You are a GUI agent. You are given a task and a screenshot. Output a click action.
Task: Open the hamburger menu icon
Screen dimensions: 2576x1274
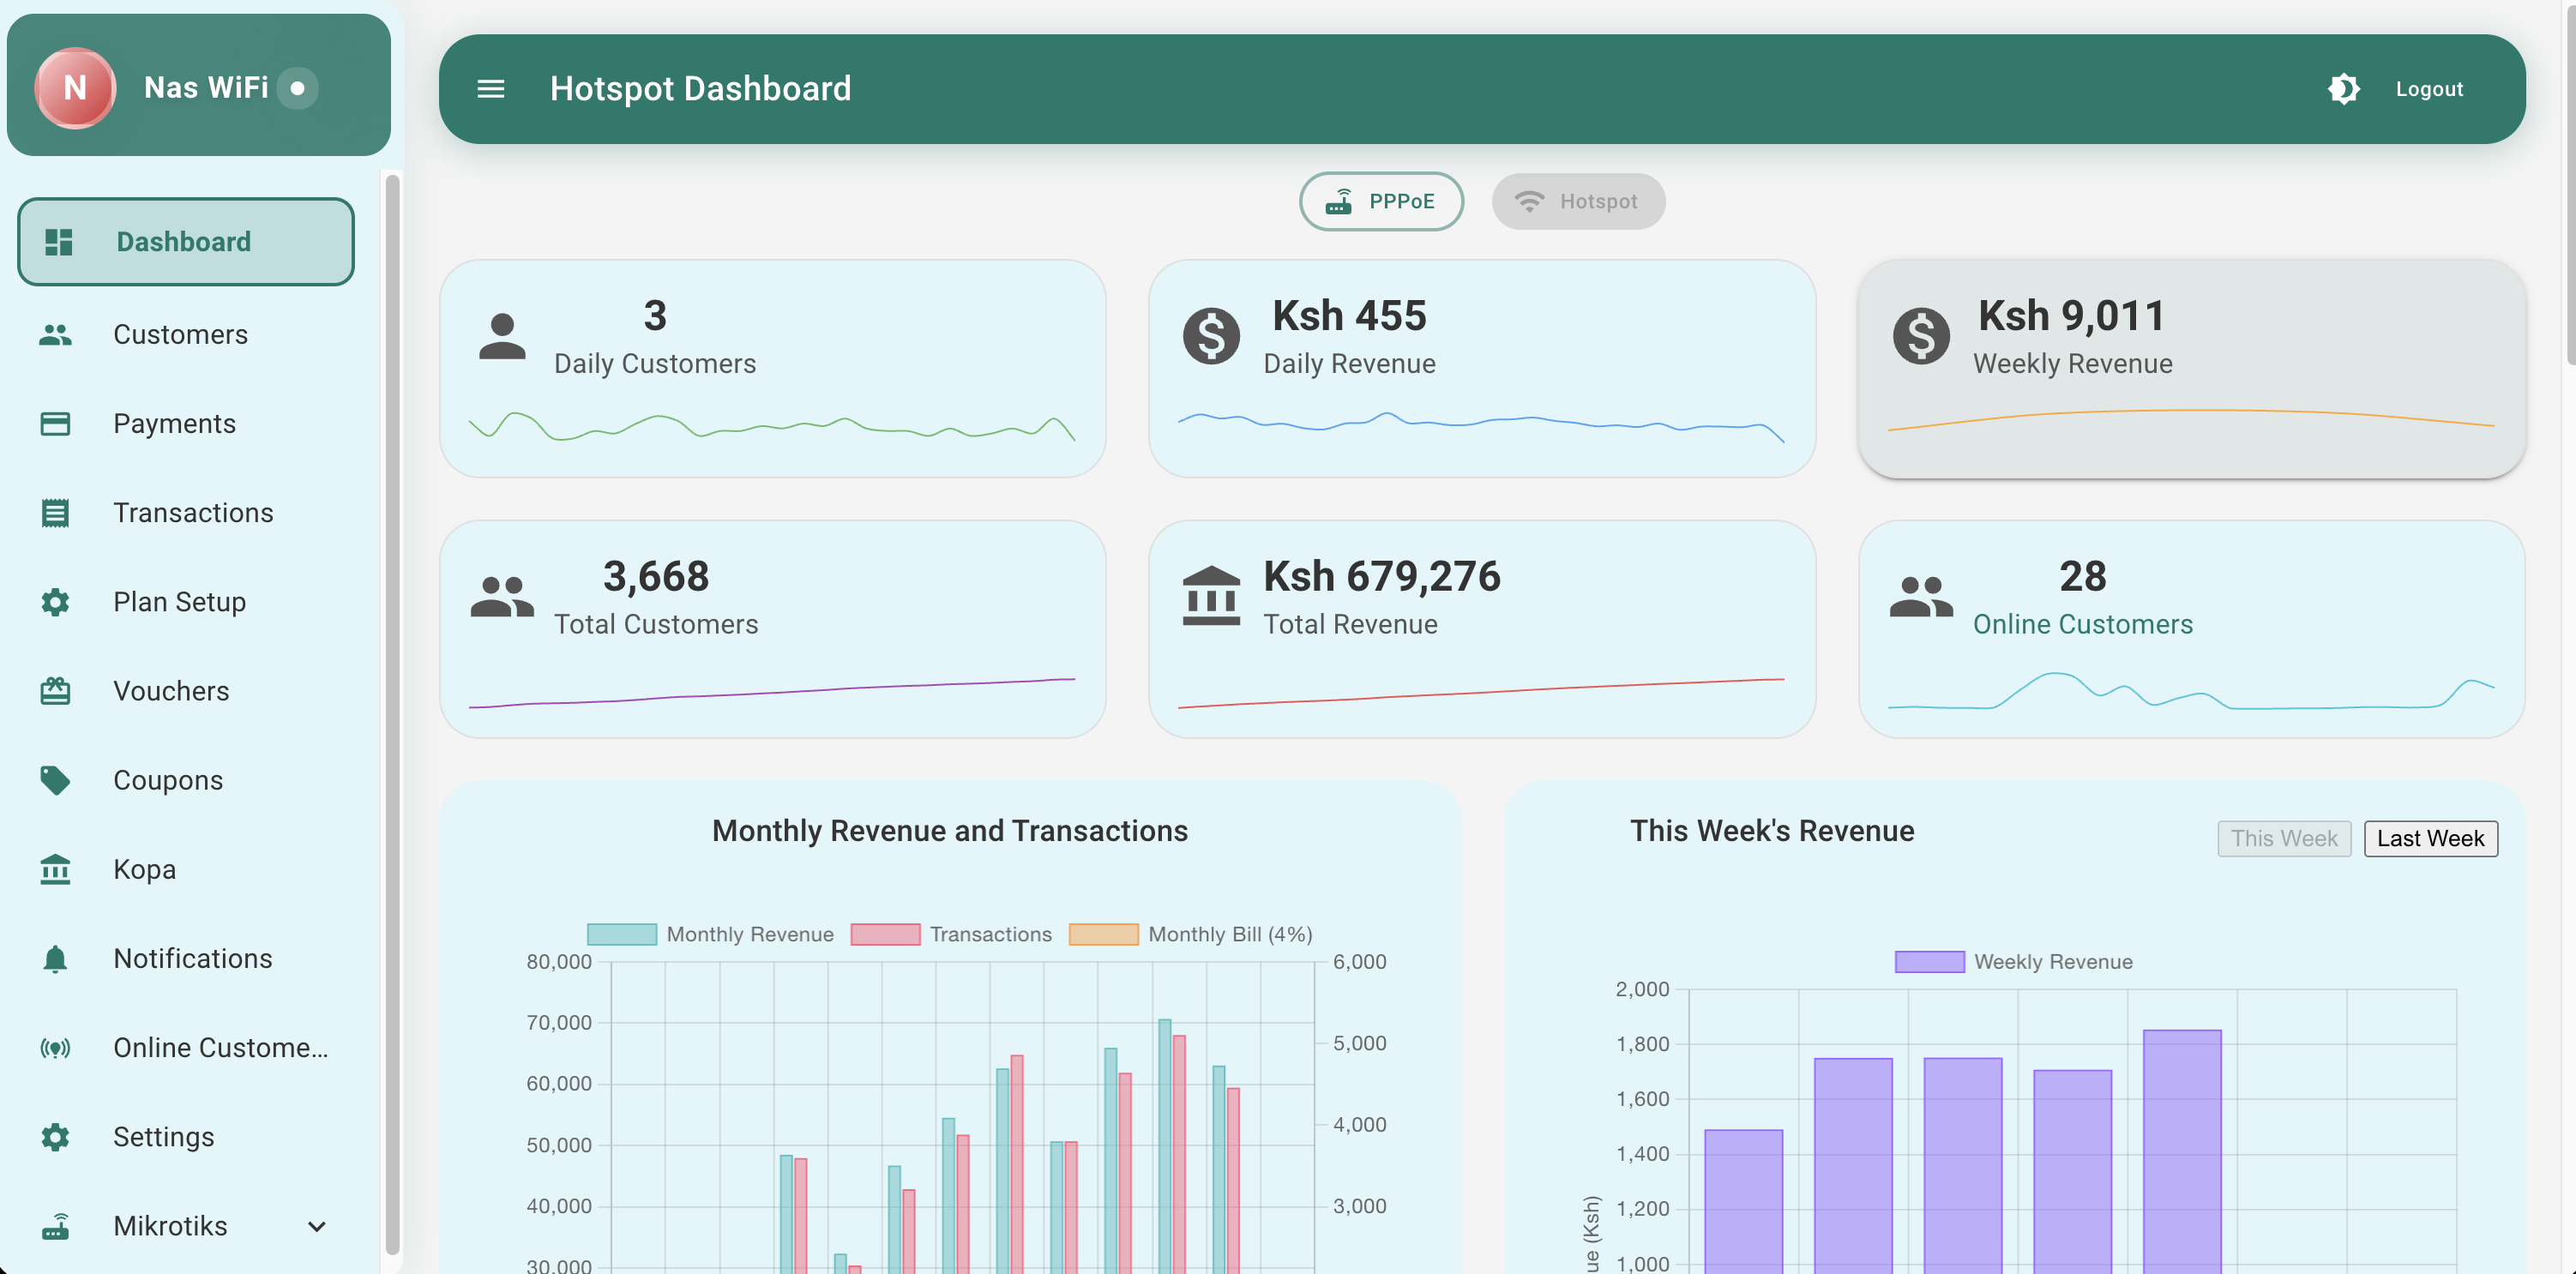[490, 89]
